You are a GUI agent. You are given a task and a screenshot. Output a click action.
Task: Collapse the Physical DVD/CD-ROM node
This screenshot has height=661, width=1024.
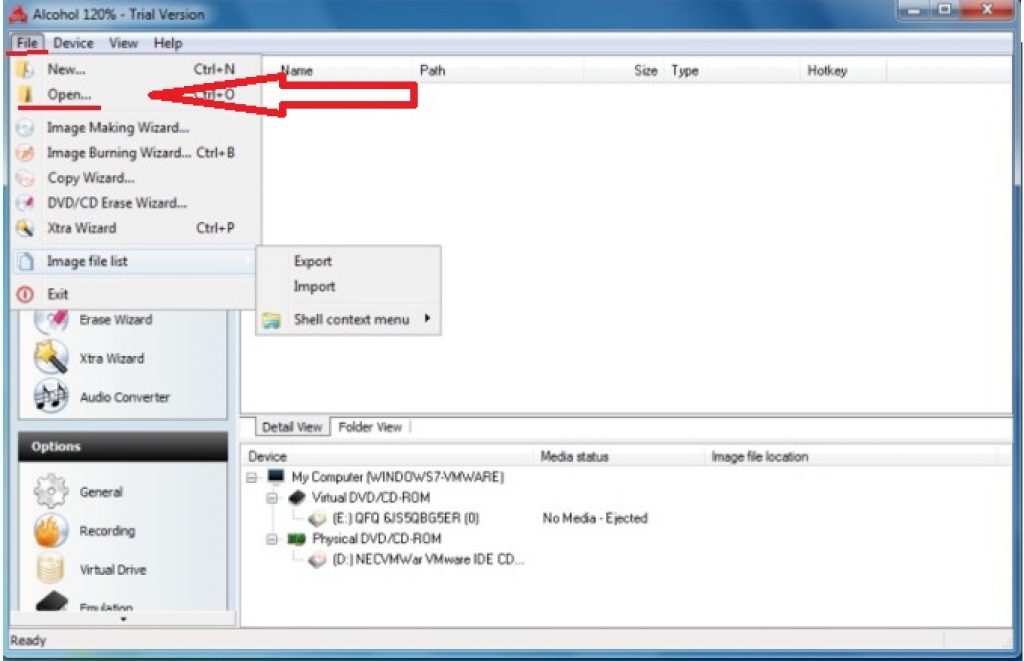pos(272,538)
